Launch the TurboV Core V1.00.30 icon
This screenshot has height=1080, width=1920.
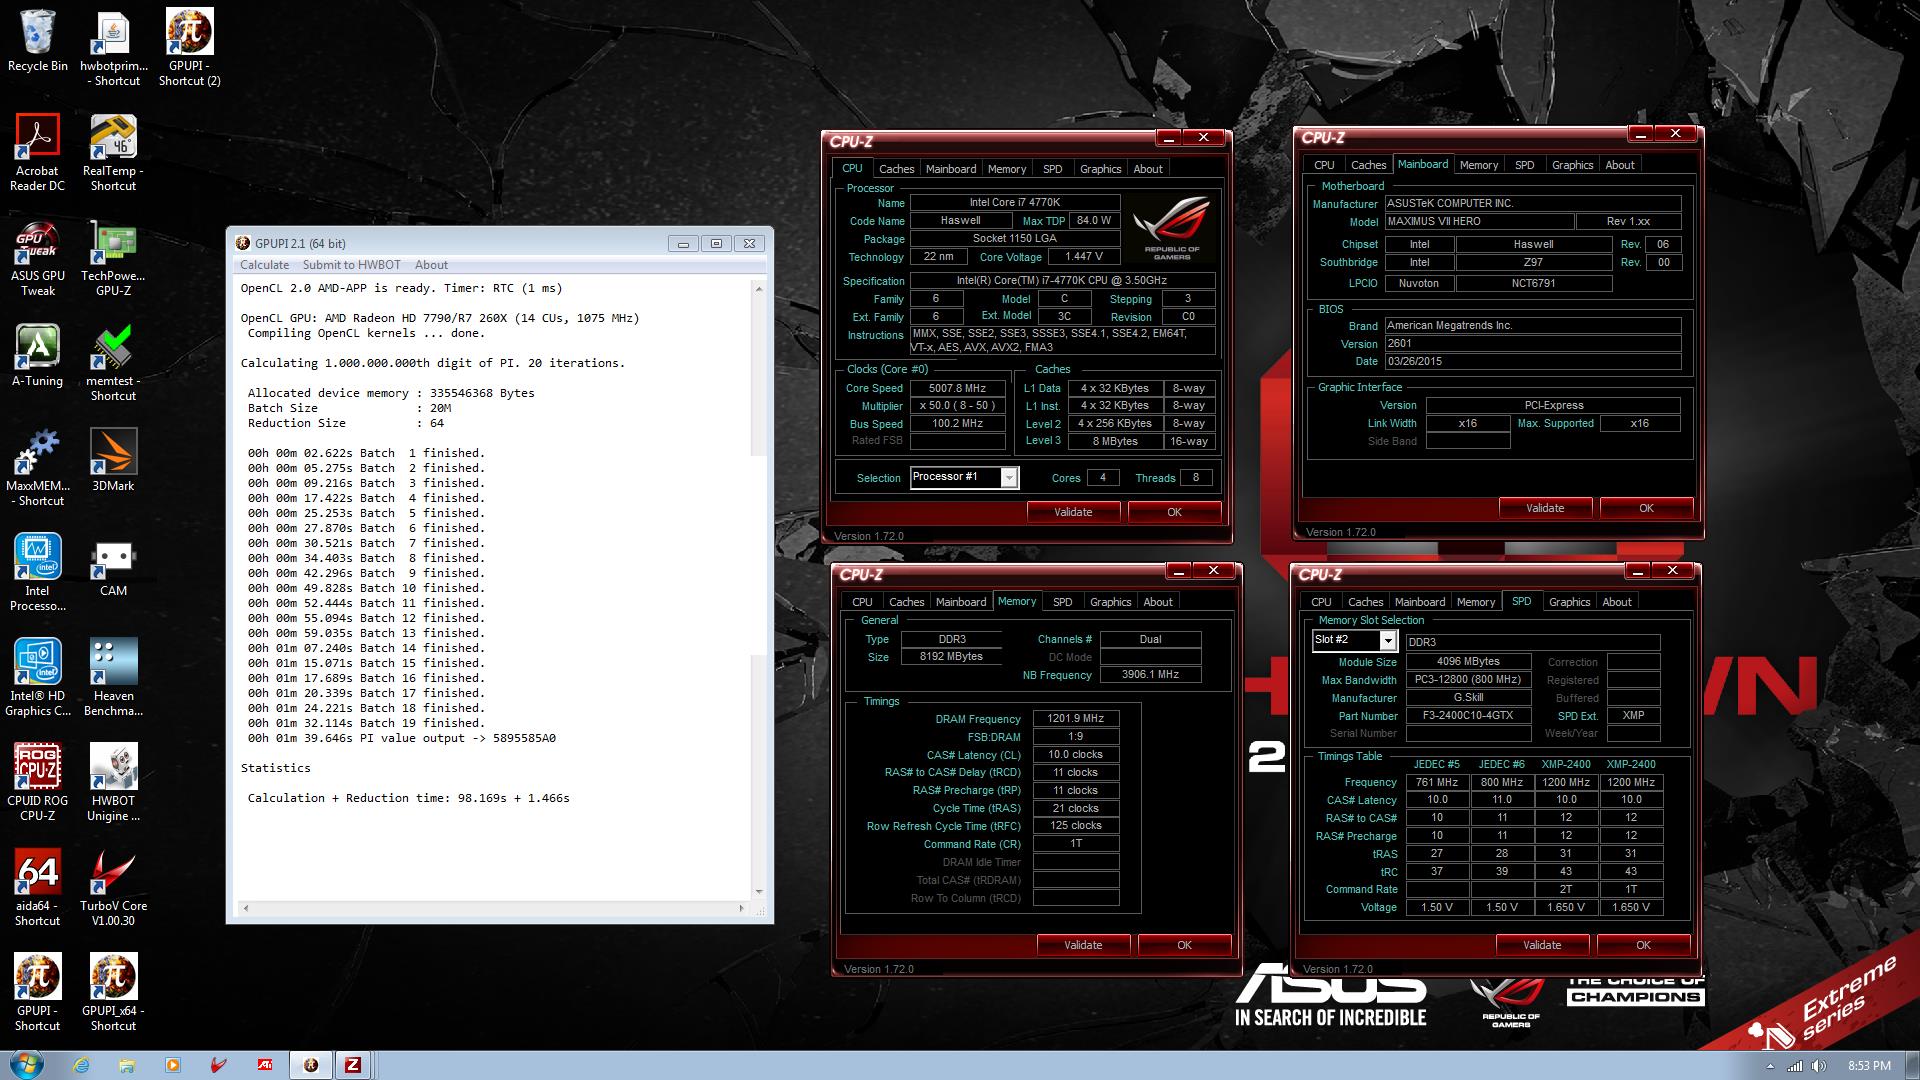click(x=113, y=888)
